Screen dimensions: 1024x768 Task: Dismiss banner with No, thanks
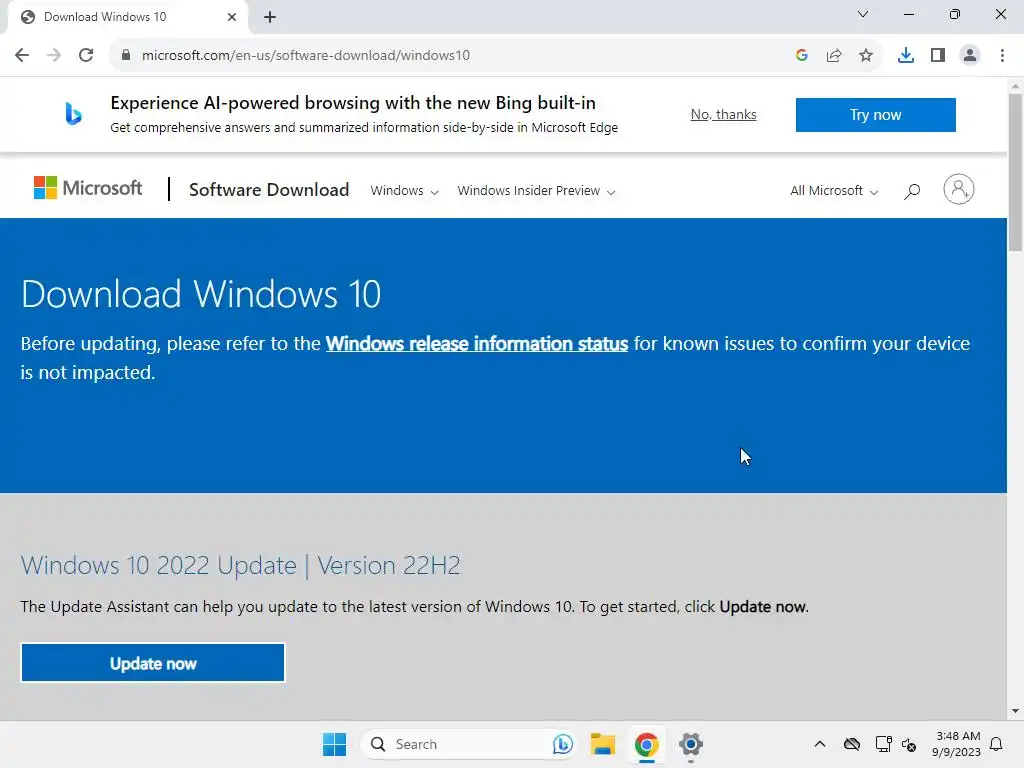click(x=724, y=114)
